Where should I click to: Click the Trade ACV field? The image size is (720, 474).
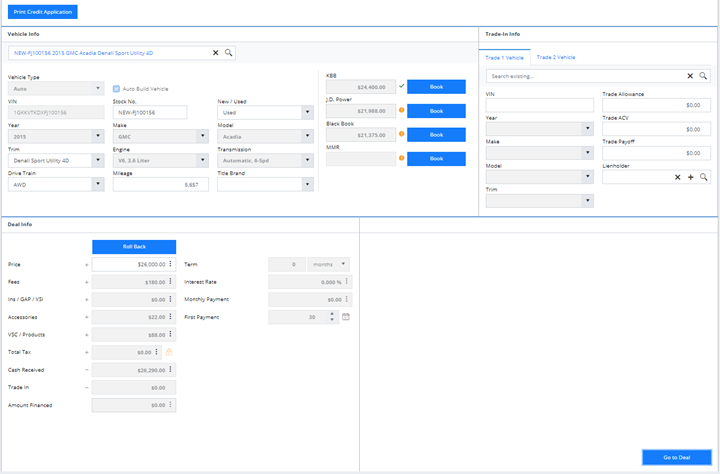click(657, 129)
